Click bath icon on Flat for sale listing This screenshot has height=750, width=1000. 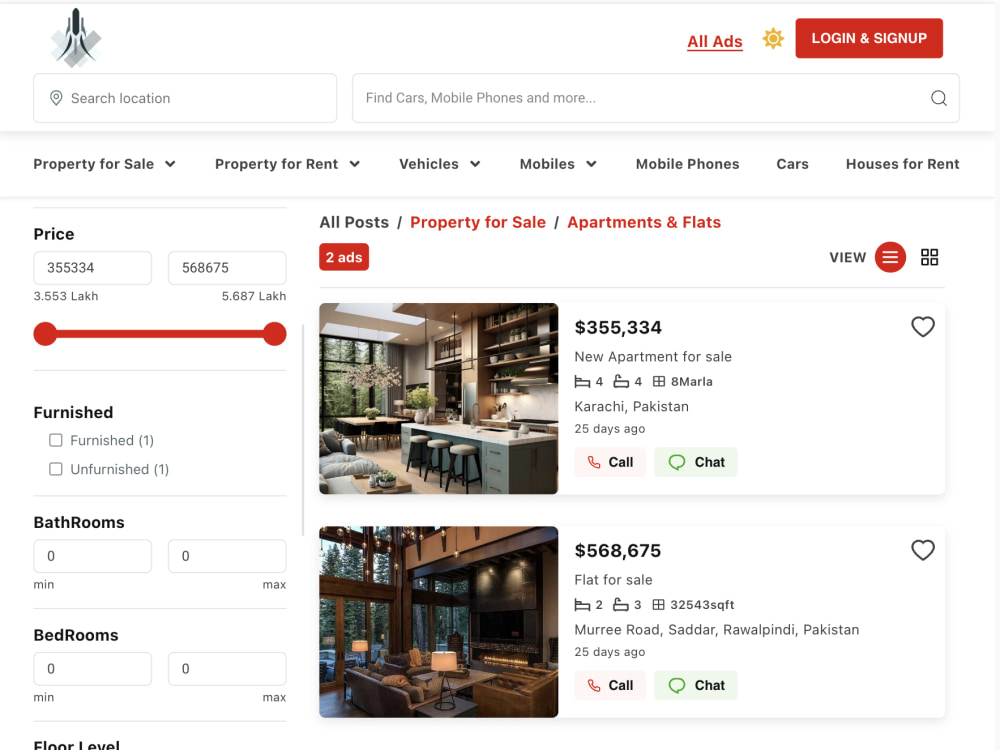coord(621,605)
